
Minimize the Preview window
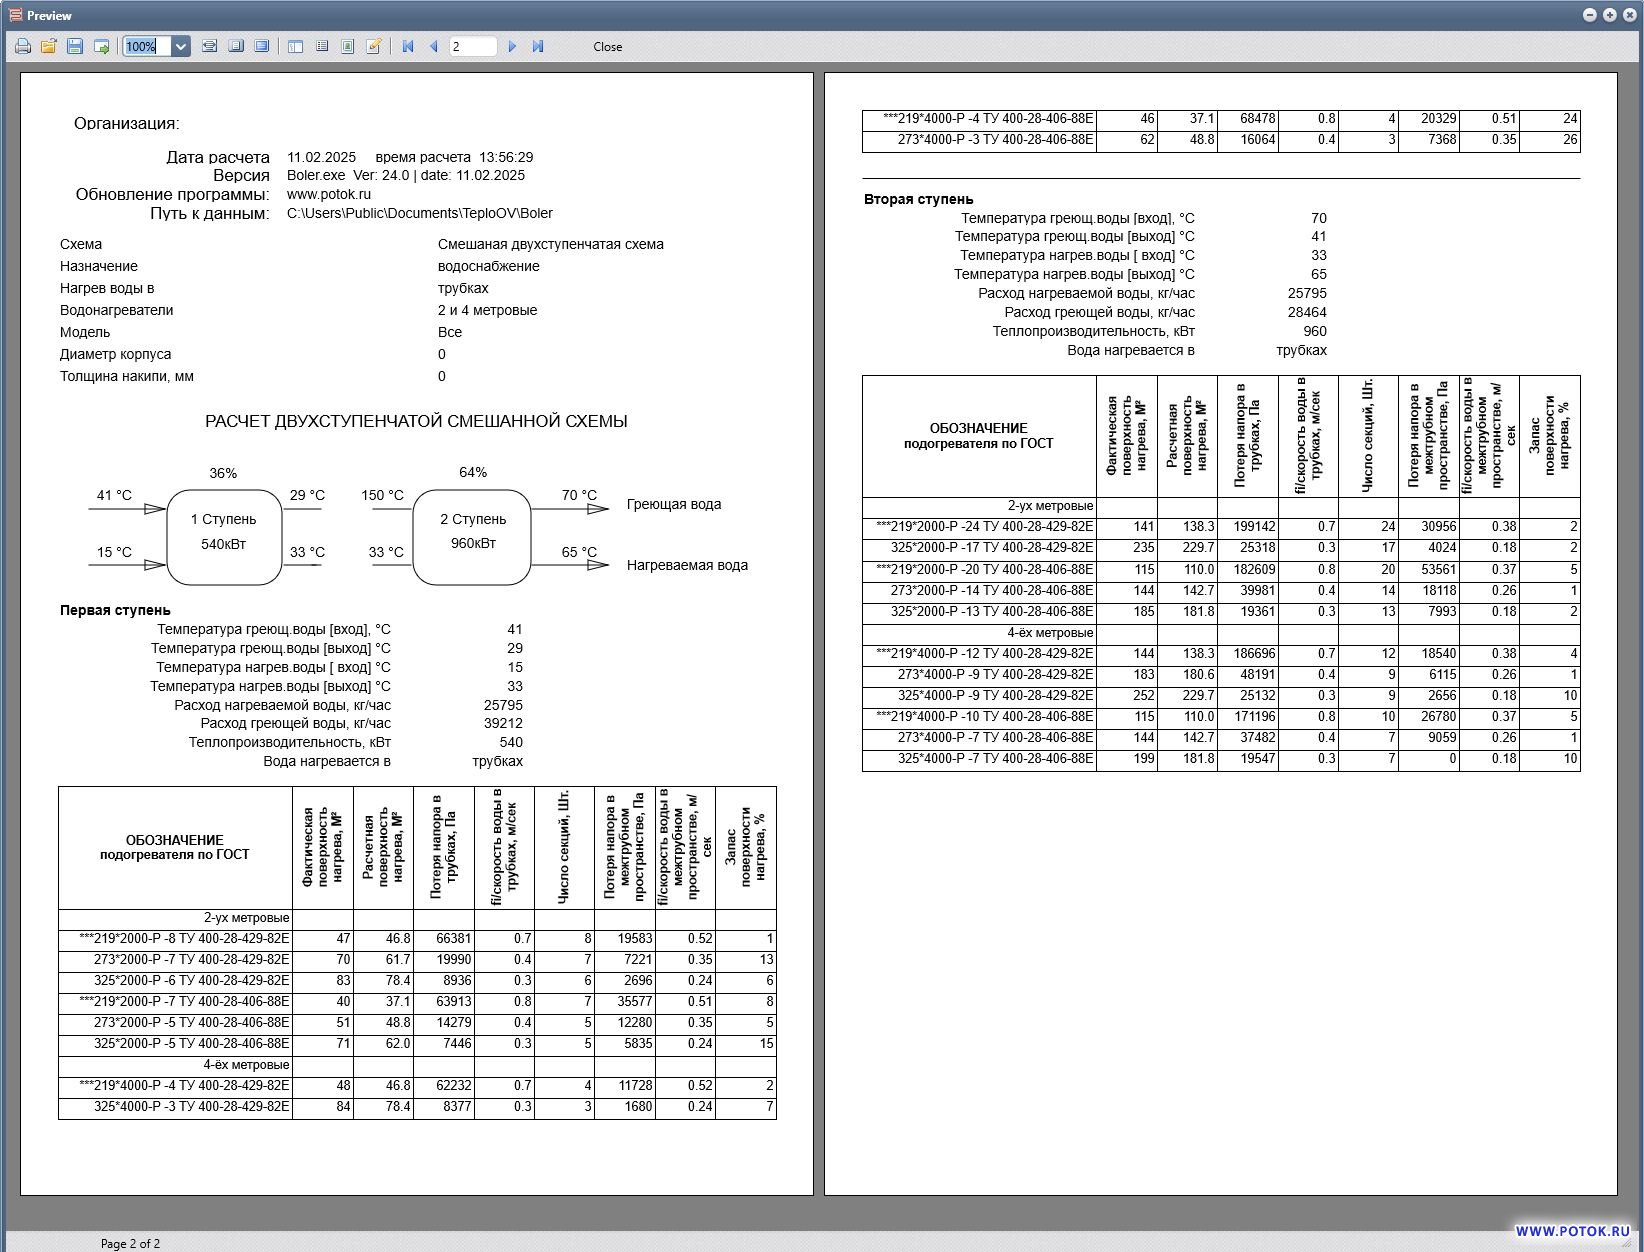pos(1590,15)
